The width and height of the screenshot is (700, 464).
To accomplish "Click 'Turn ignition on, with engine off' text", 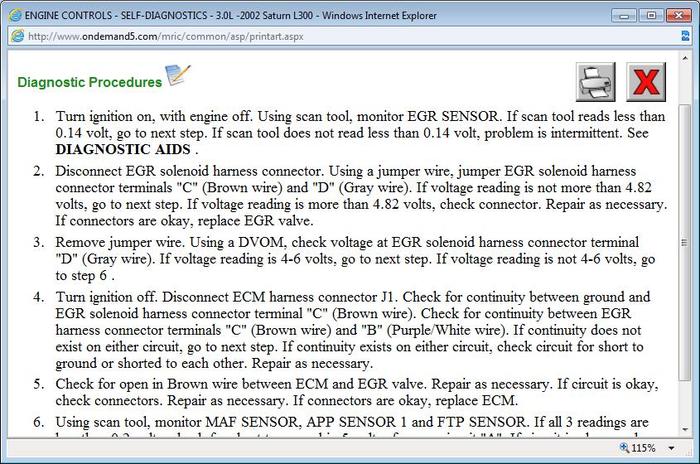I will point(154,116).
